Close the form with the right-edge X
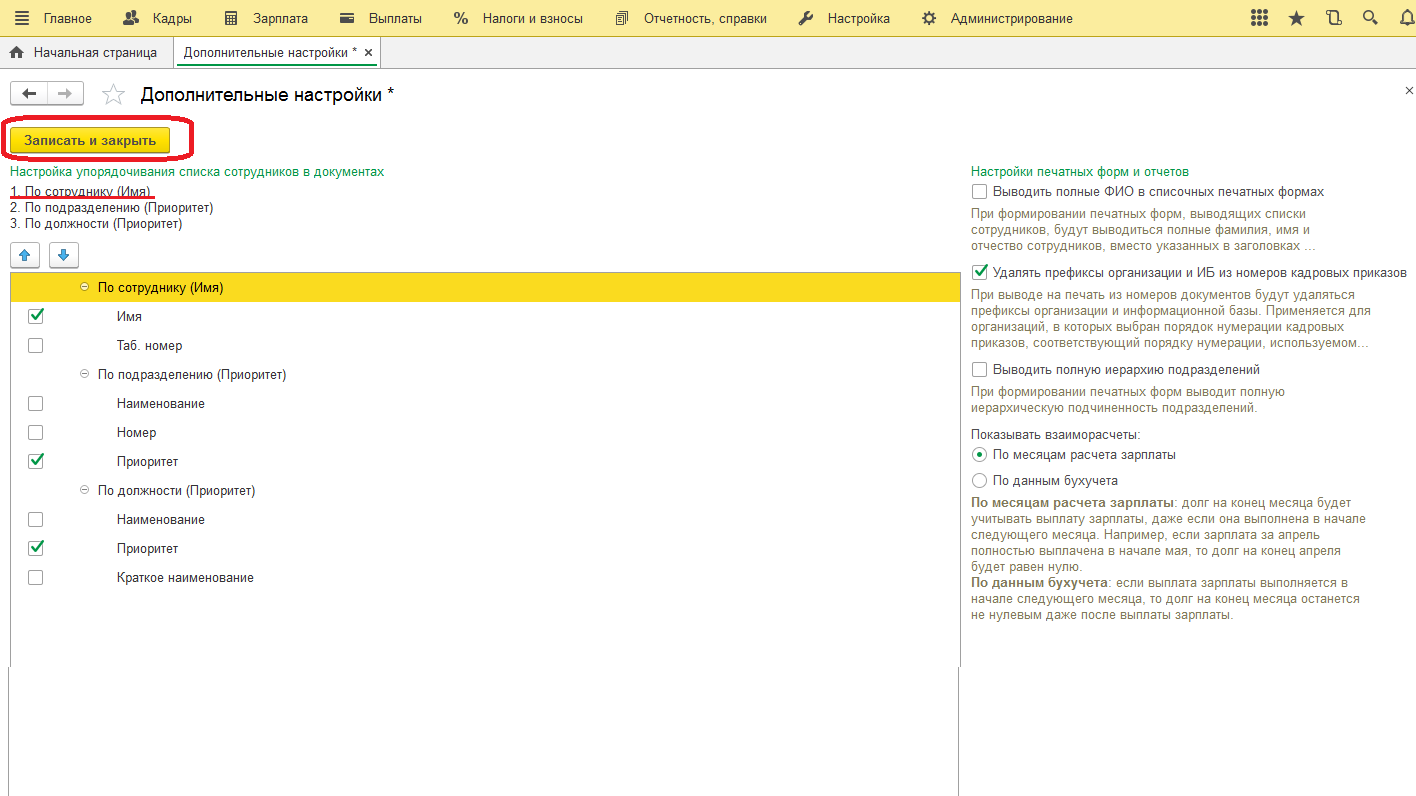 pyautogui.click(x=1409, y=90)
